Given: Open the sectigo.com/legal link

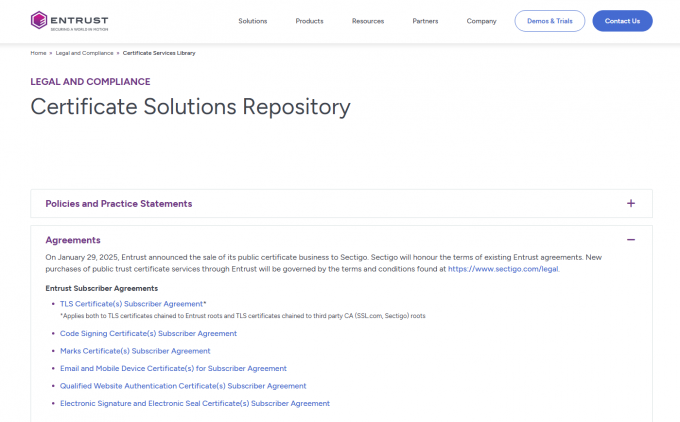Looking at the screenshot, I should tap(503, 269).
